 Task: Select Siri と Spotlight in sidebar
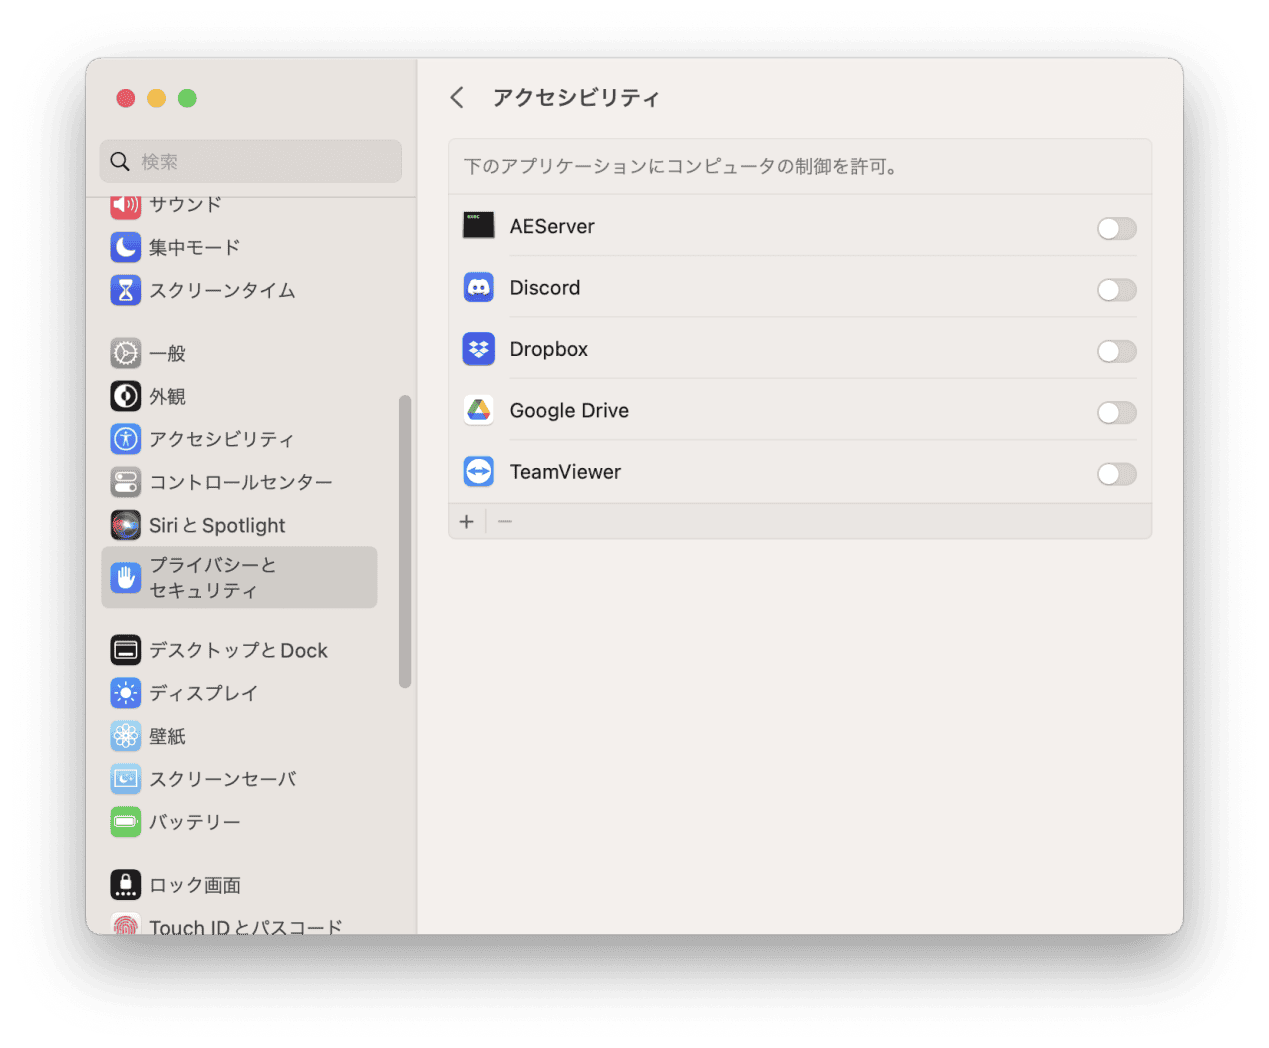pyautogui.click(x=240, y=525)
